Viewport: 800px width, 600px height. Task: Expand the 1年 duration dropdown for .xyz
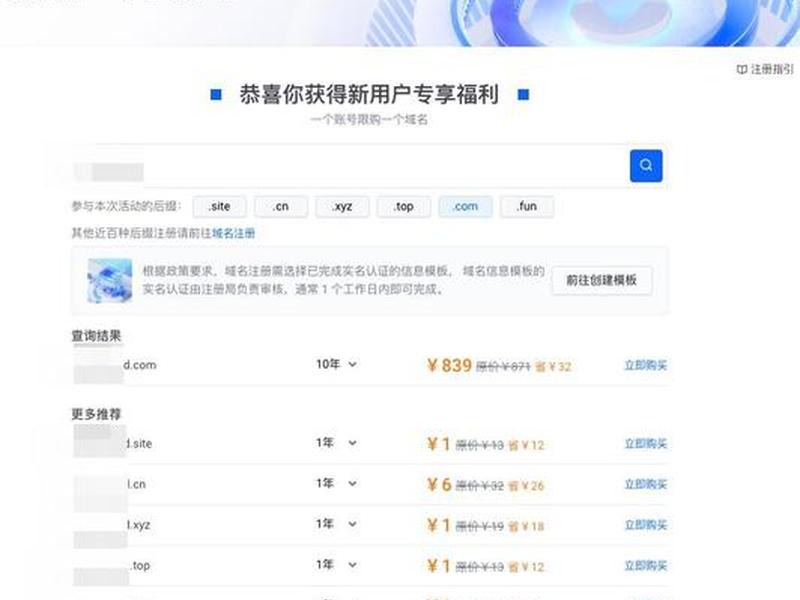[x=336, y=524]
